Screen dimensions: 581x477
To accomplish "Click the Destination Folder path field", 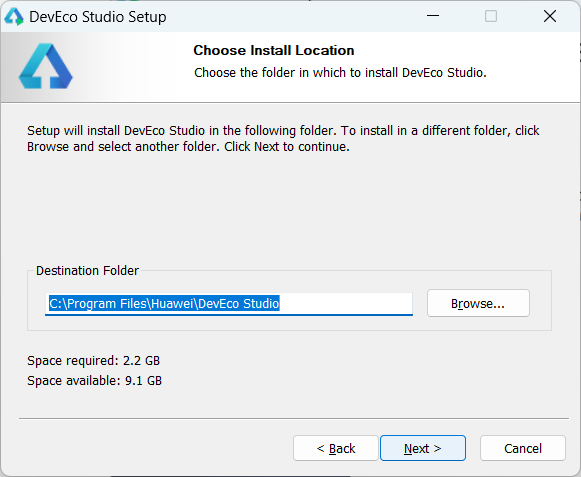I will coord(229,304).
